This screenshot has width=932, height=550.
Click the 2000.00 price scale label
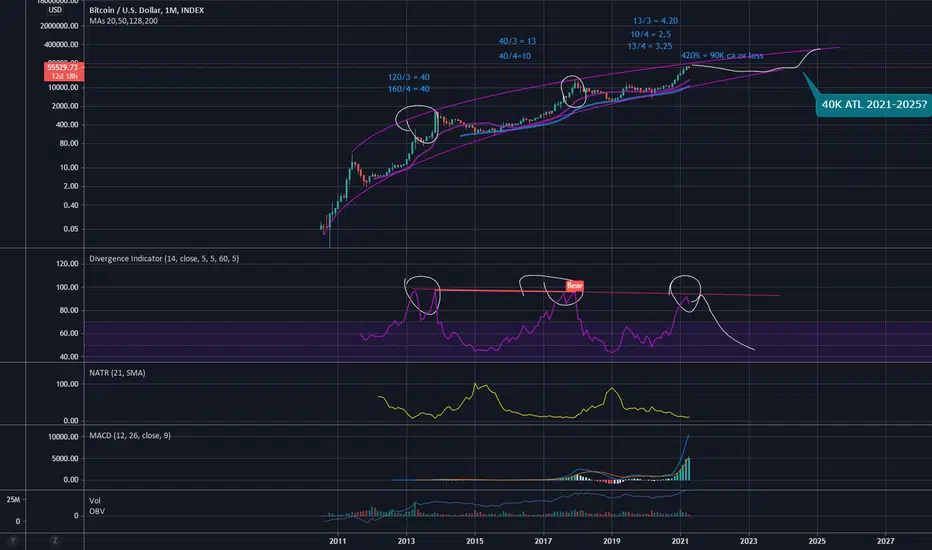pyautogui.click(x=65, y=106)
